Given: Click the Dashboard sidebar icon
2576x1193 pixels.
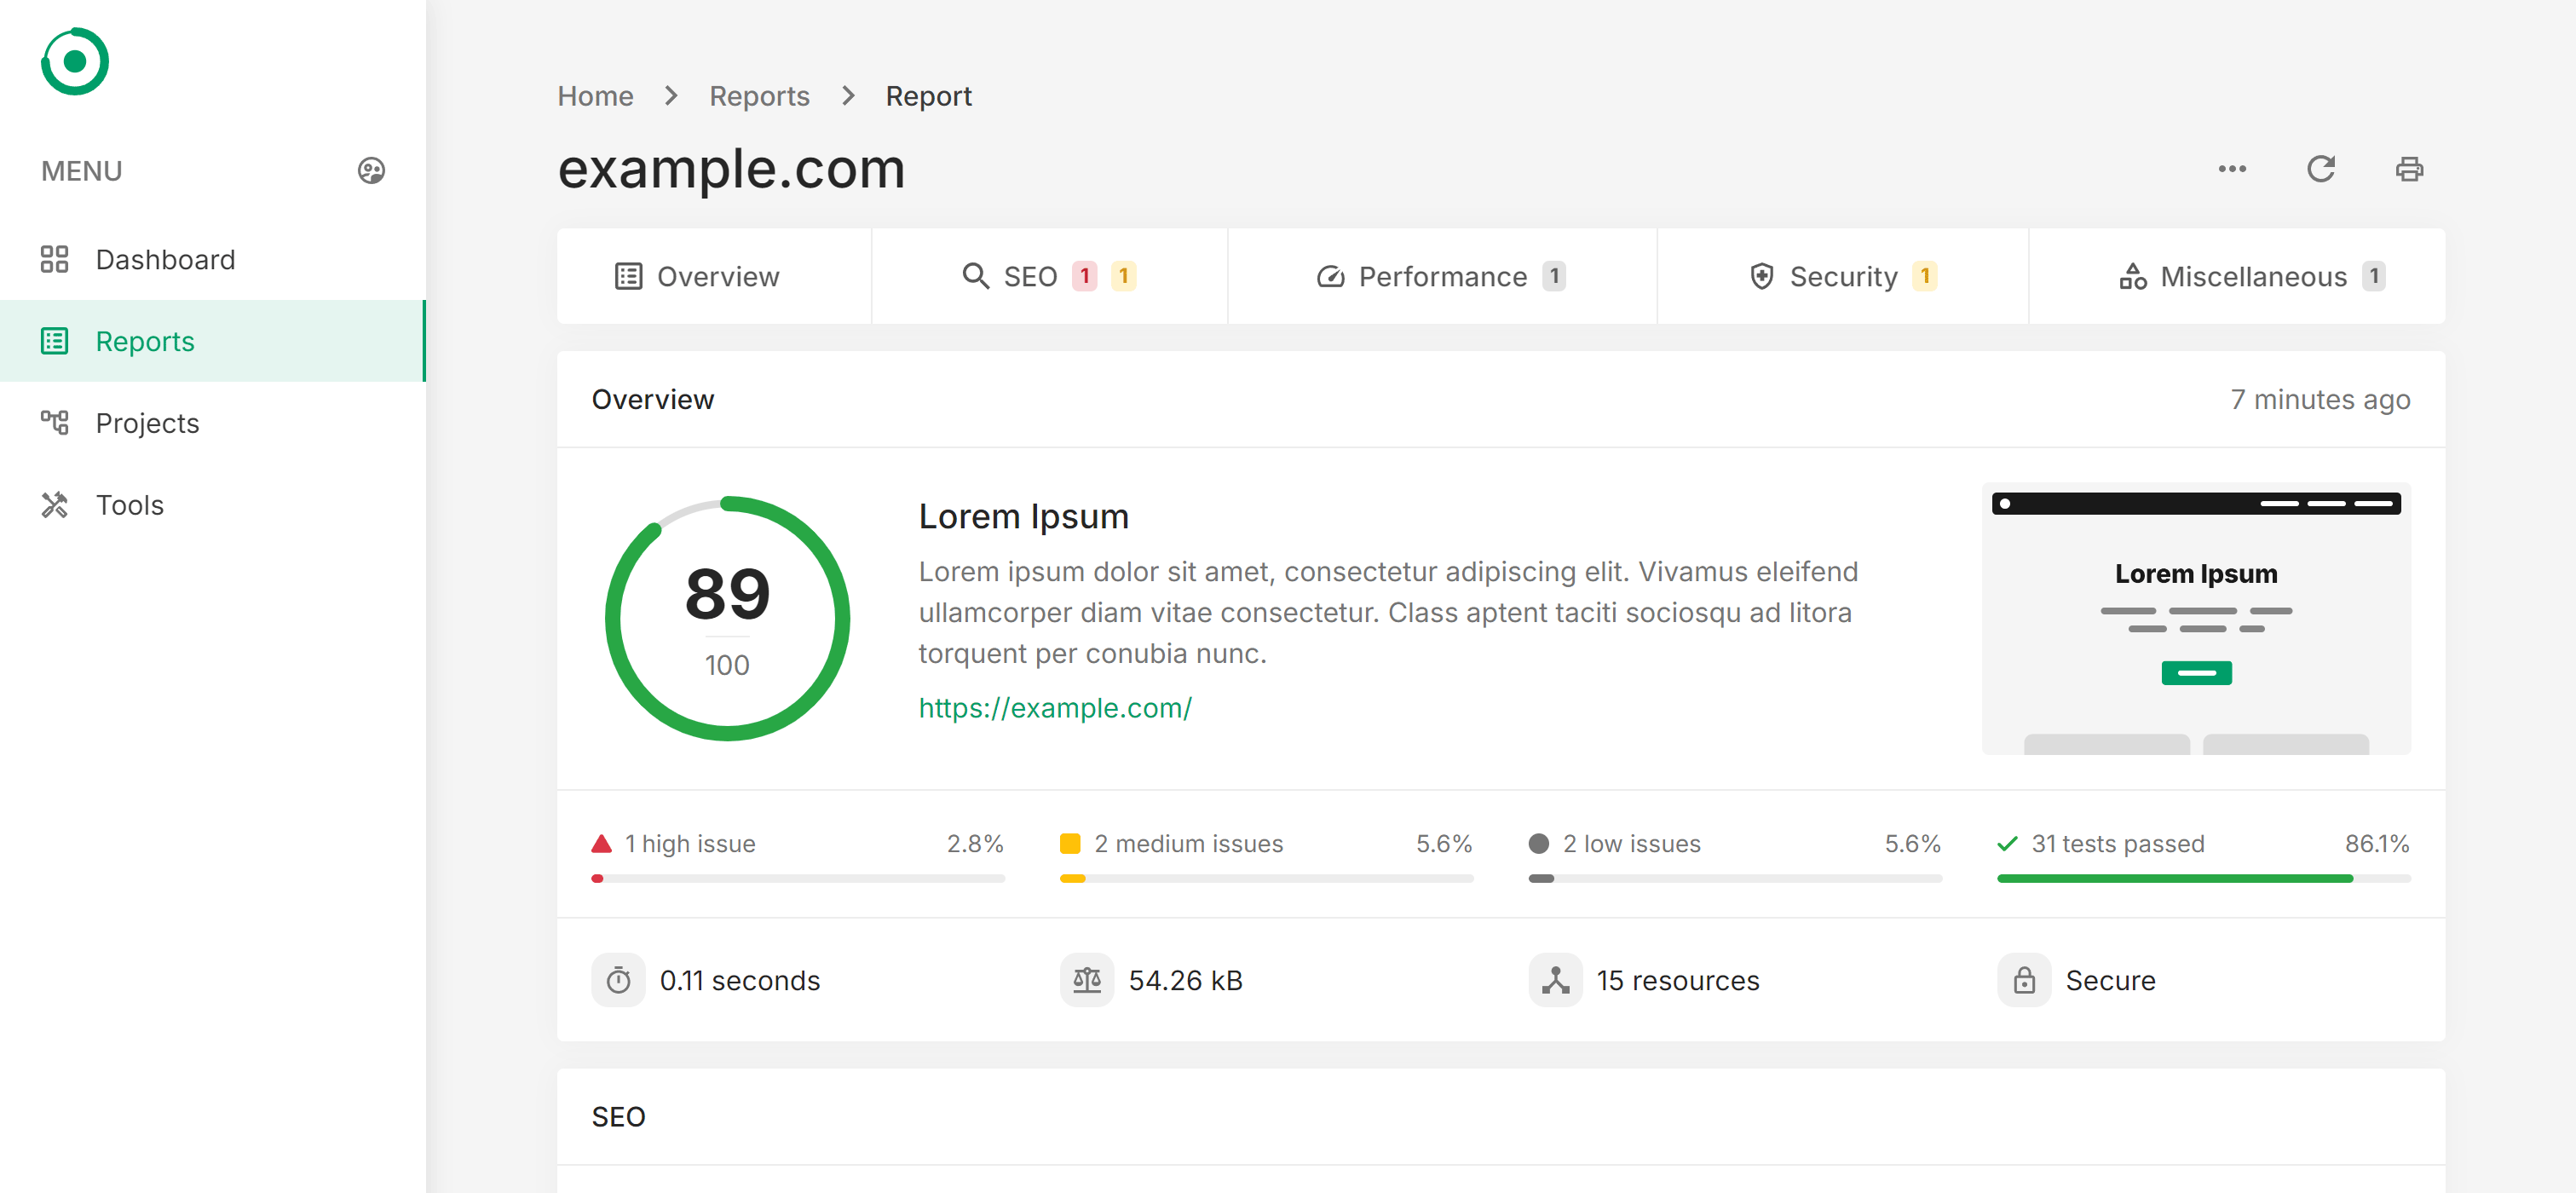Looking at the screenshot, I should 55,258.
